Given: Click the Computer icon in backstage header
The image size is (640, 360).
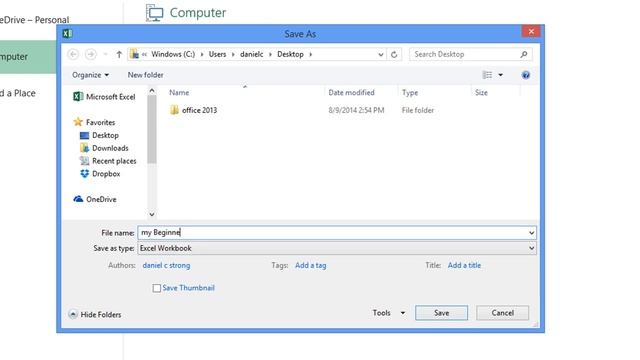Looking at the screenshot, I should pyautogui.click(x=155, y=13).
